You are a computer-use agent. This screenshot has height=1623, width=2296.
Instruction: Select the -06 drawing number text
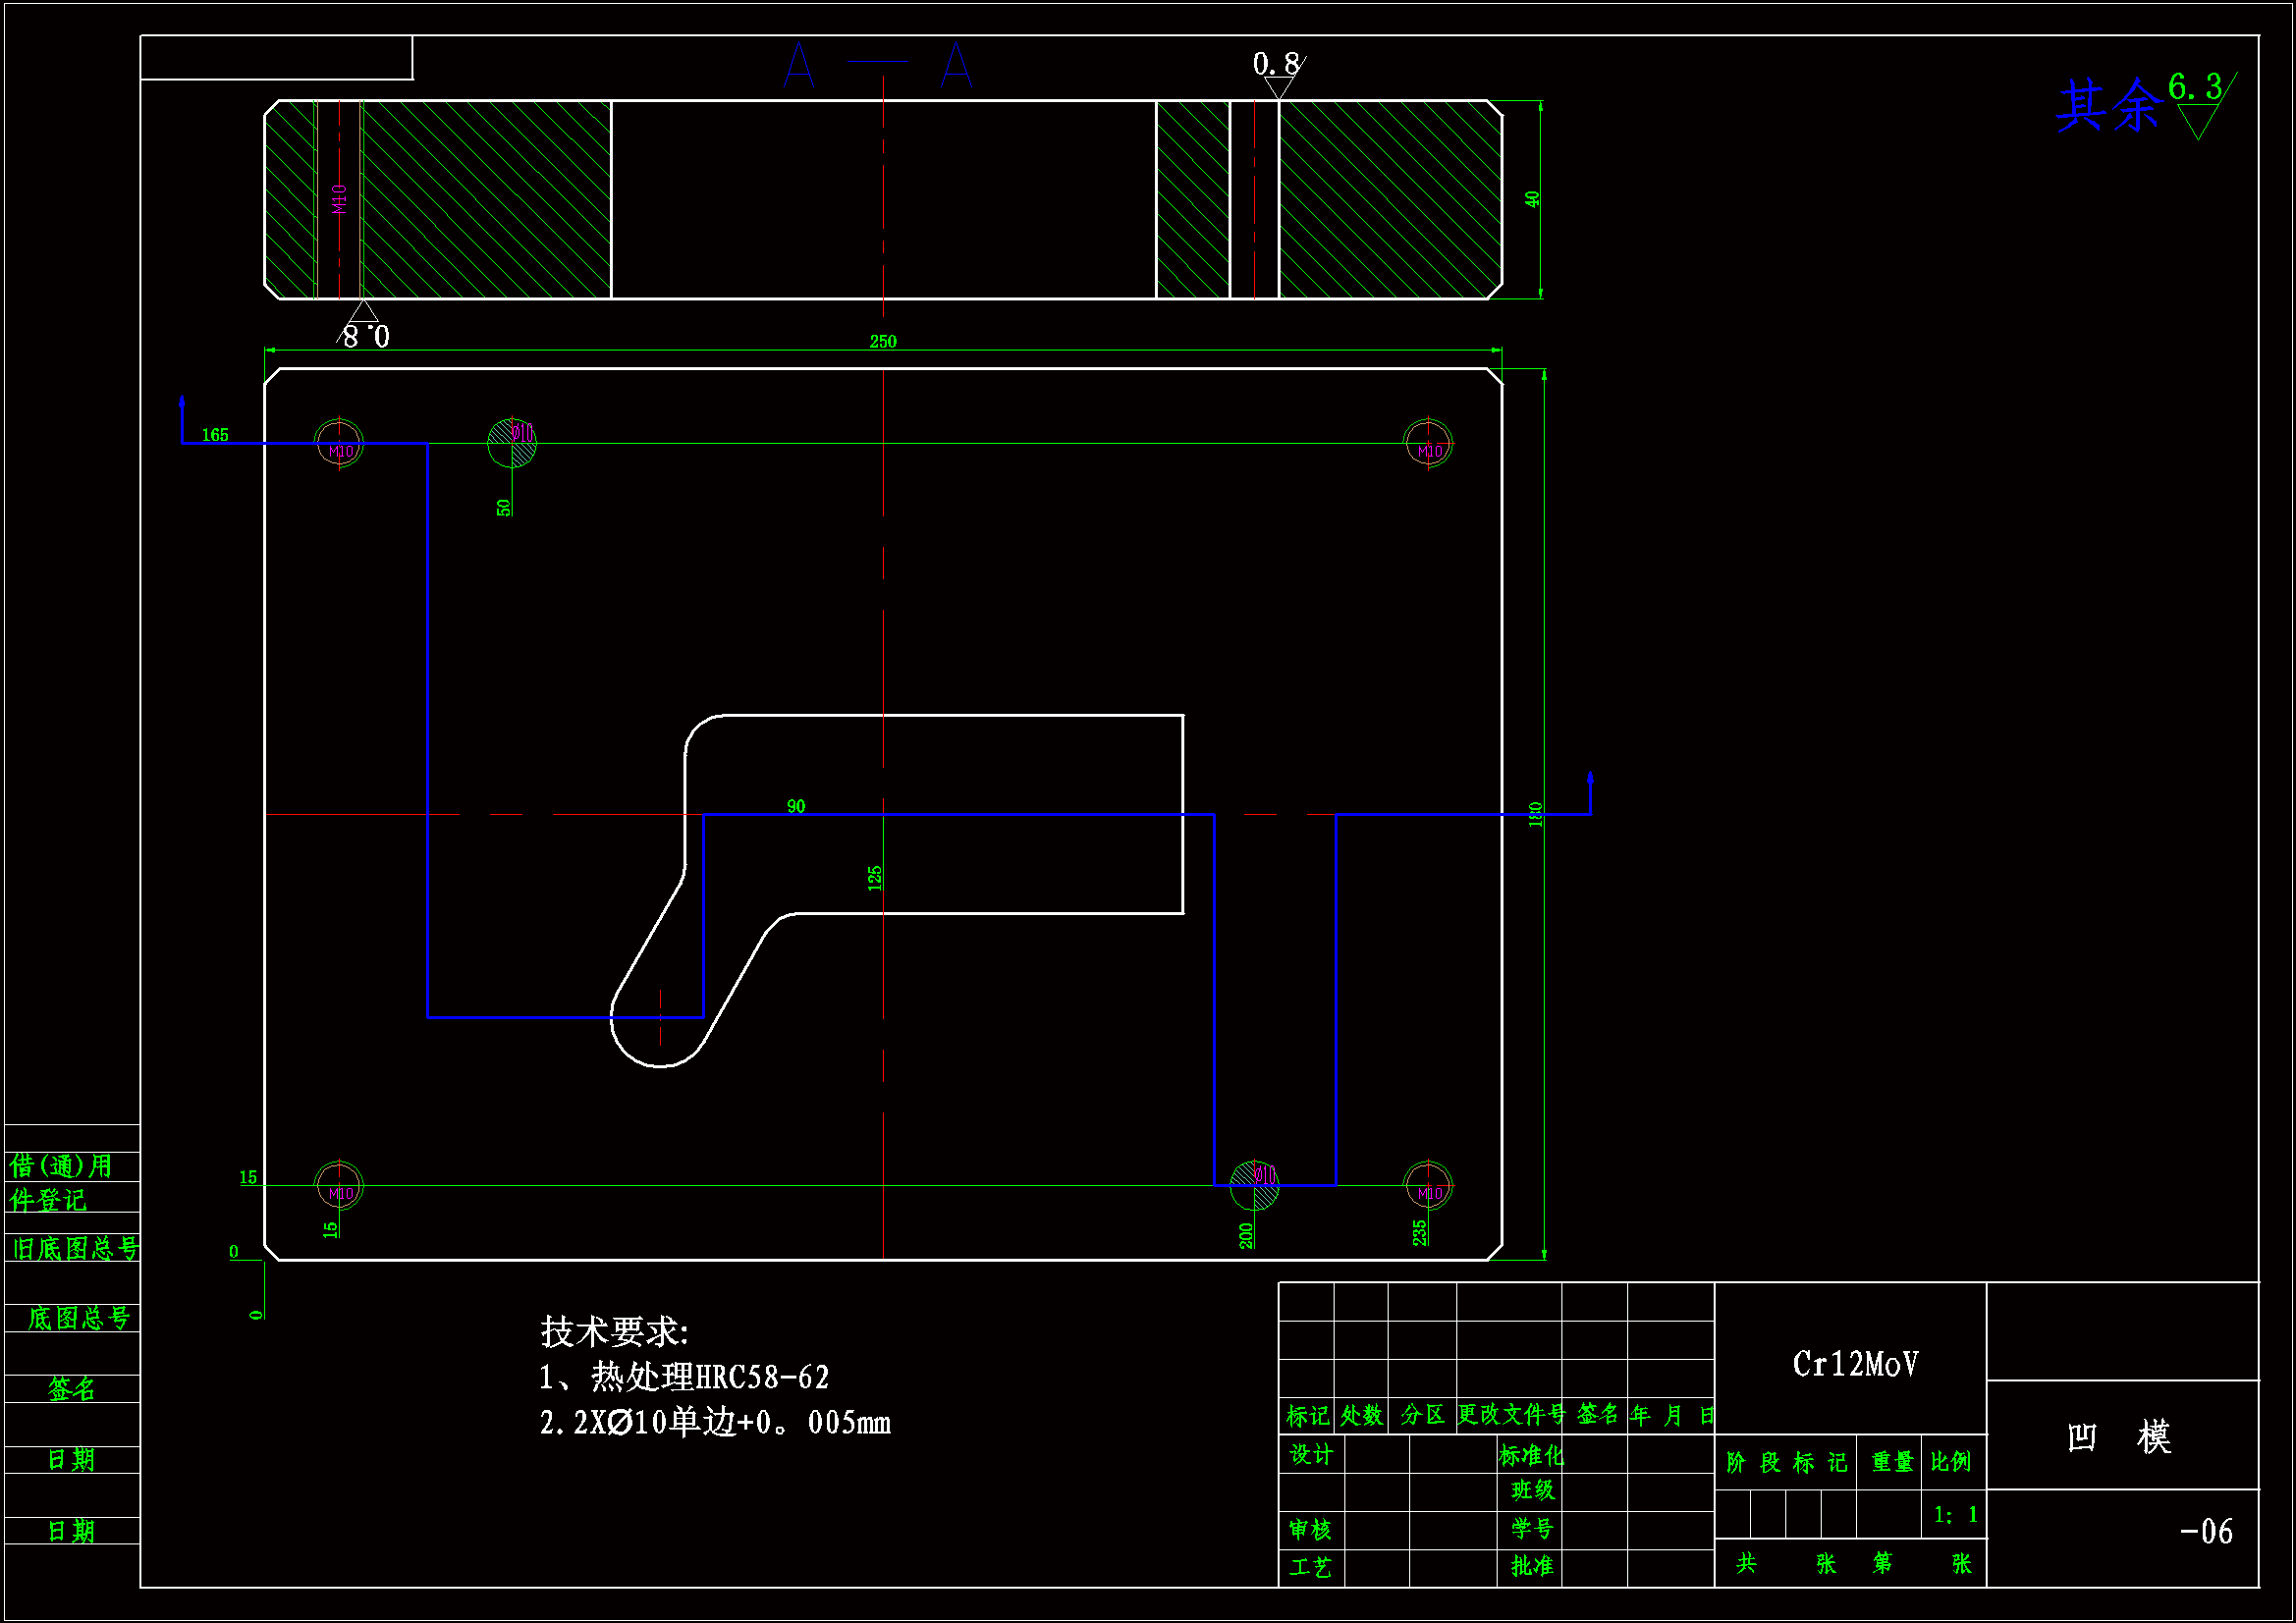tap(2206, 1531)
